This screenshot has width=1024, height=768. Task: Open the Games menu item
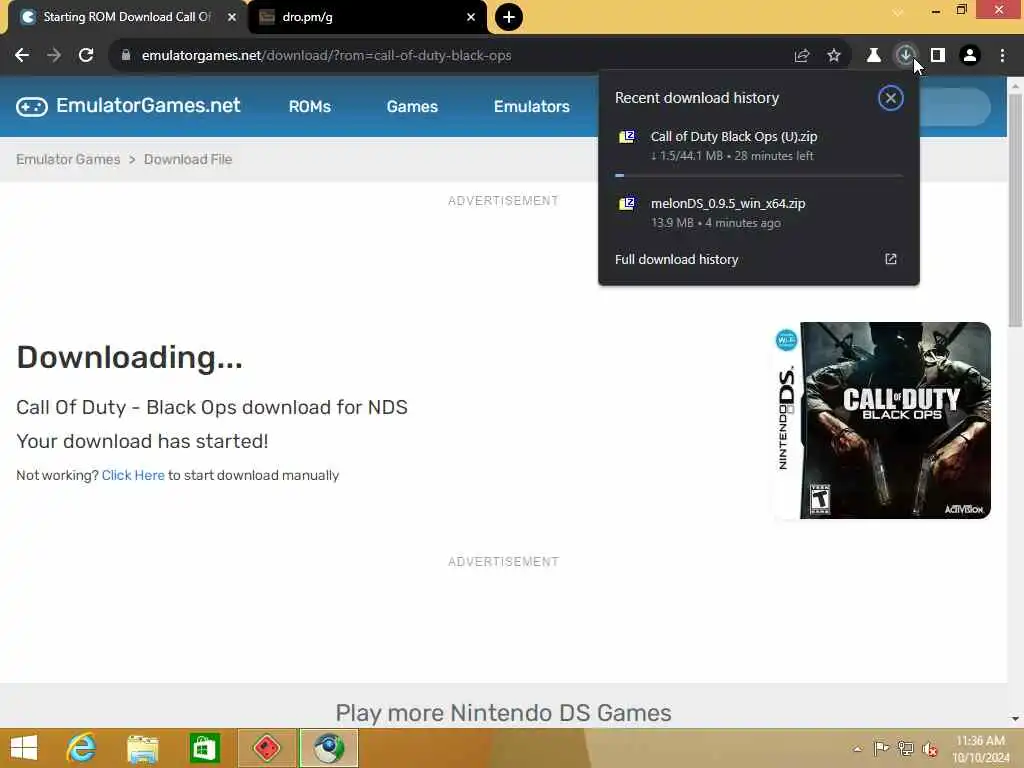coord(412,106)
